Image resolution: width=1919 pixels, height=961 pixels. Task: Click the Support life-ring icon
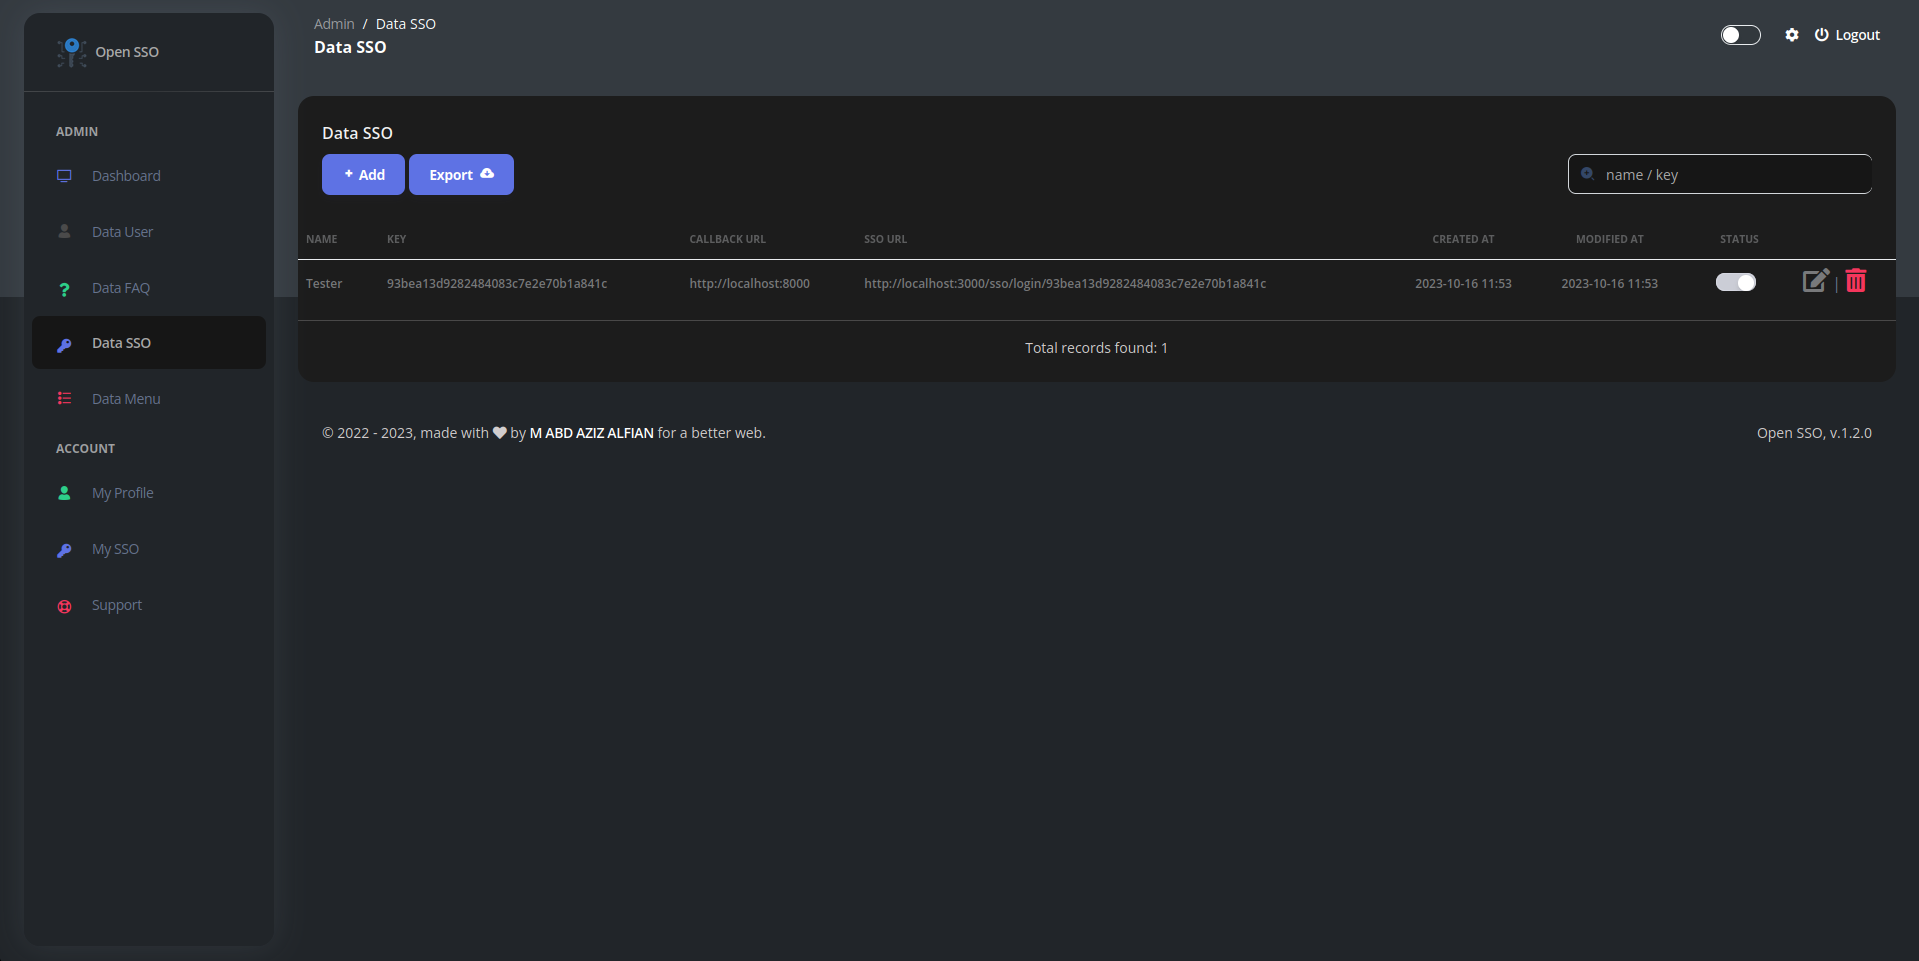65,605
